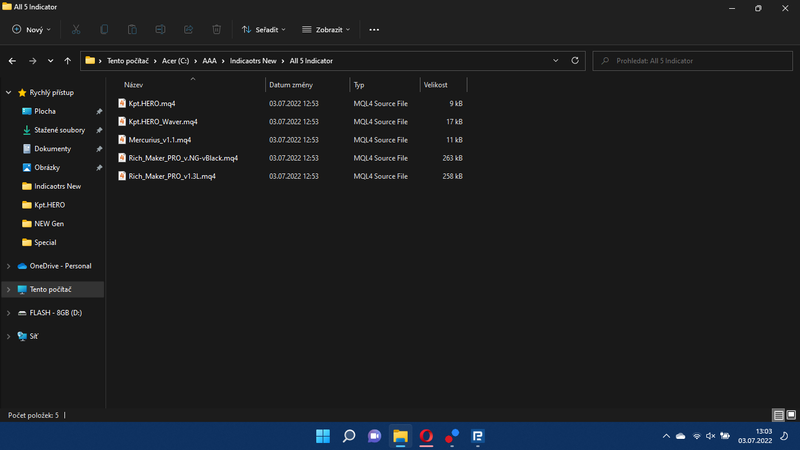Screen dimensions: 800x450
Task: Switch to details view in status bar
Action: (778, 414)
